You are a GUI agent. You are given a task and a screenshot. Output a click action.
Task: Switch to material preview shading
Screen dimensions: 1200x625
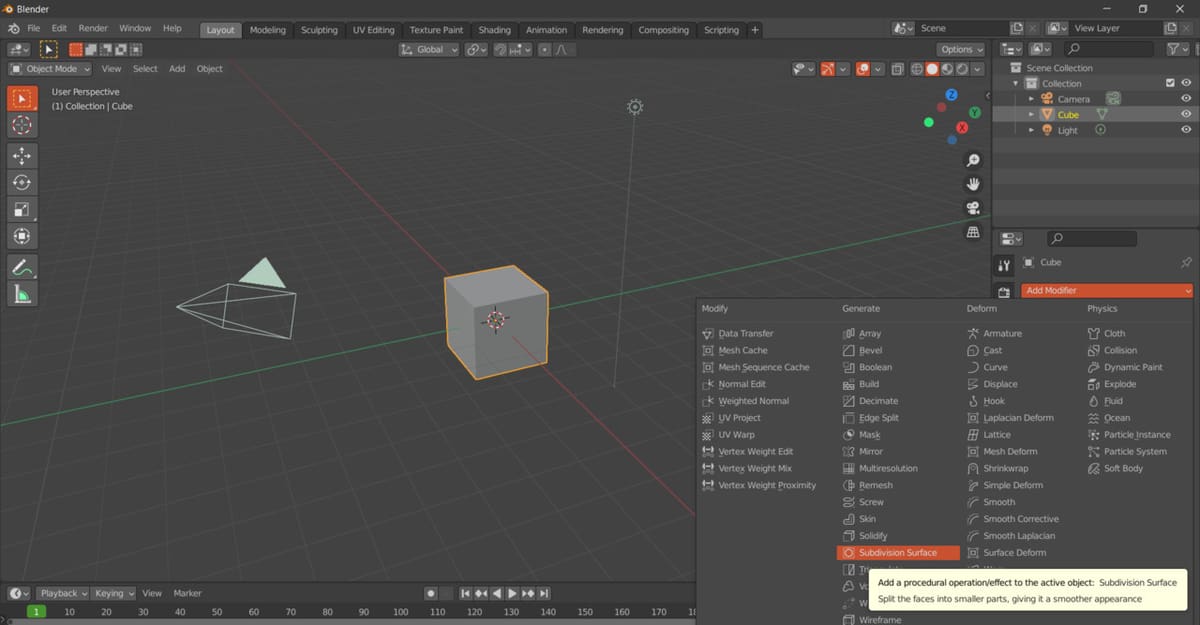tap(947, 69)
